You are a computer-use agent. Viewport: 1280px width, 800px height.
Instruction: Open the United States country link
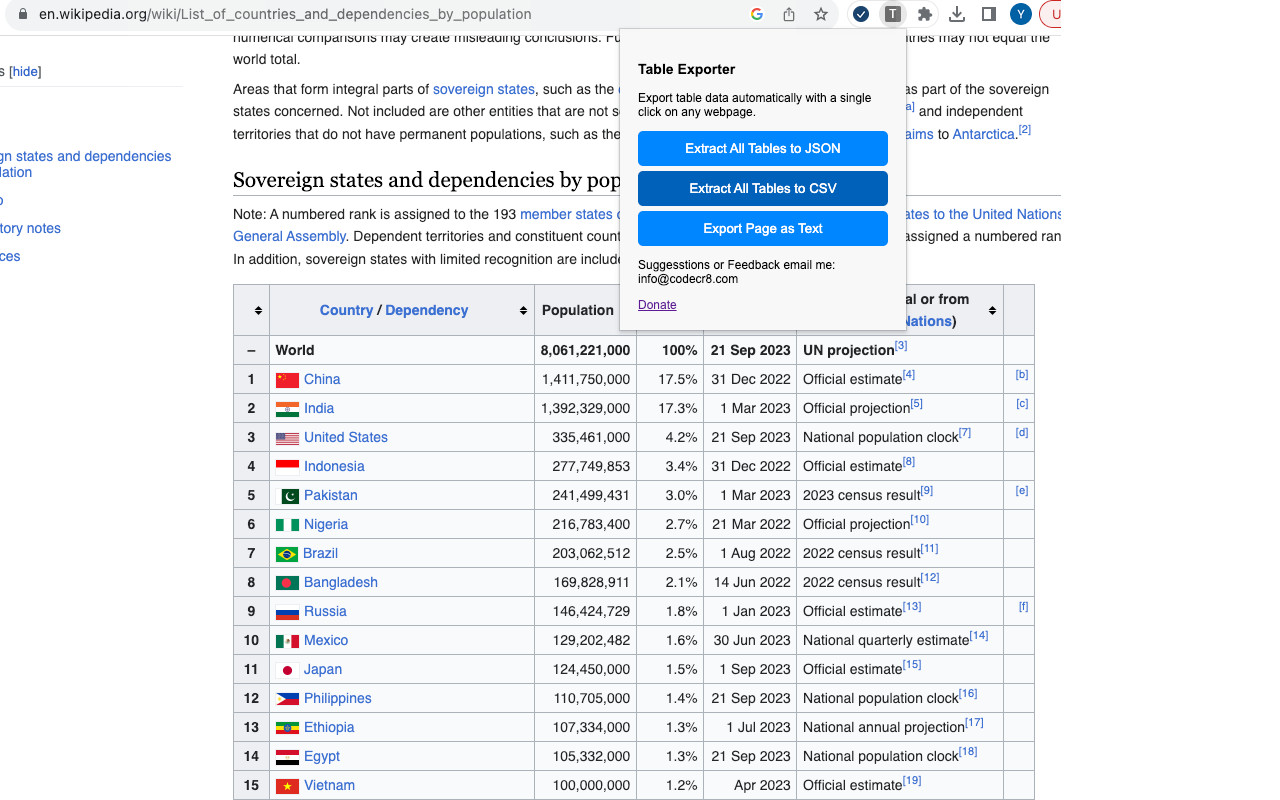point(346,437)
